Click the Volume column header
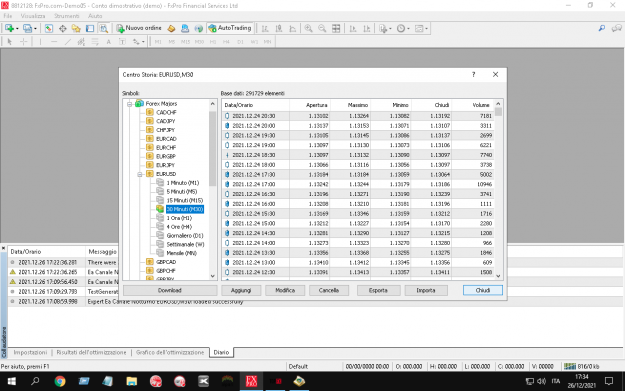Image resolution: width=625 pixels, height=391 pixels. 473,105
